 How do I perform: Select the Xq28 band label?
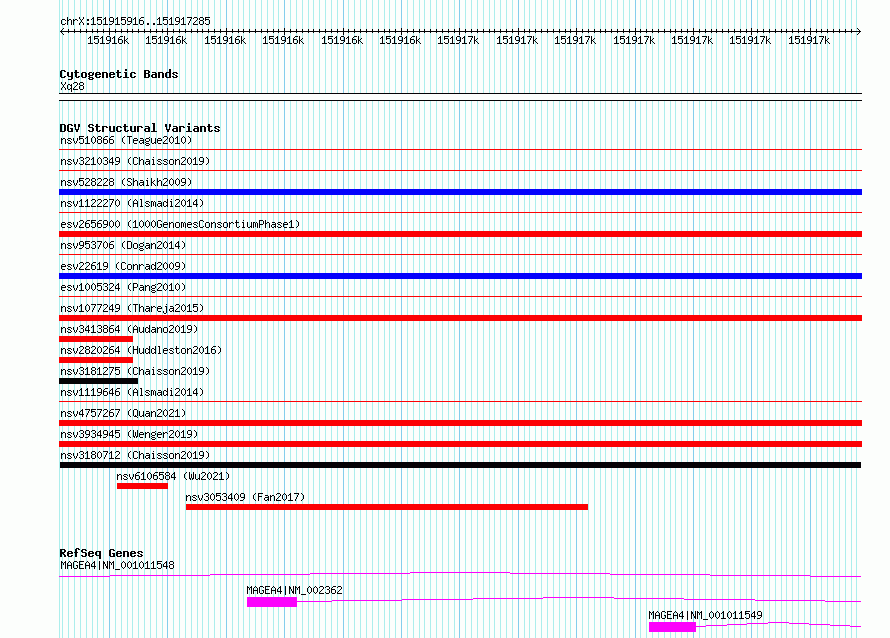[72, 86]
